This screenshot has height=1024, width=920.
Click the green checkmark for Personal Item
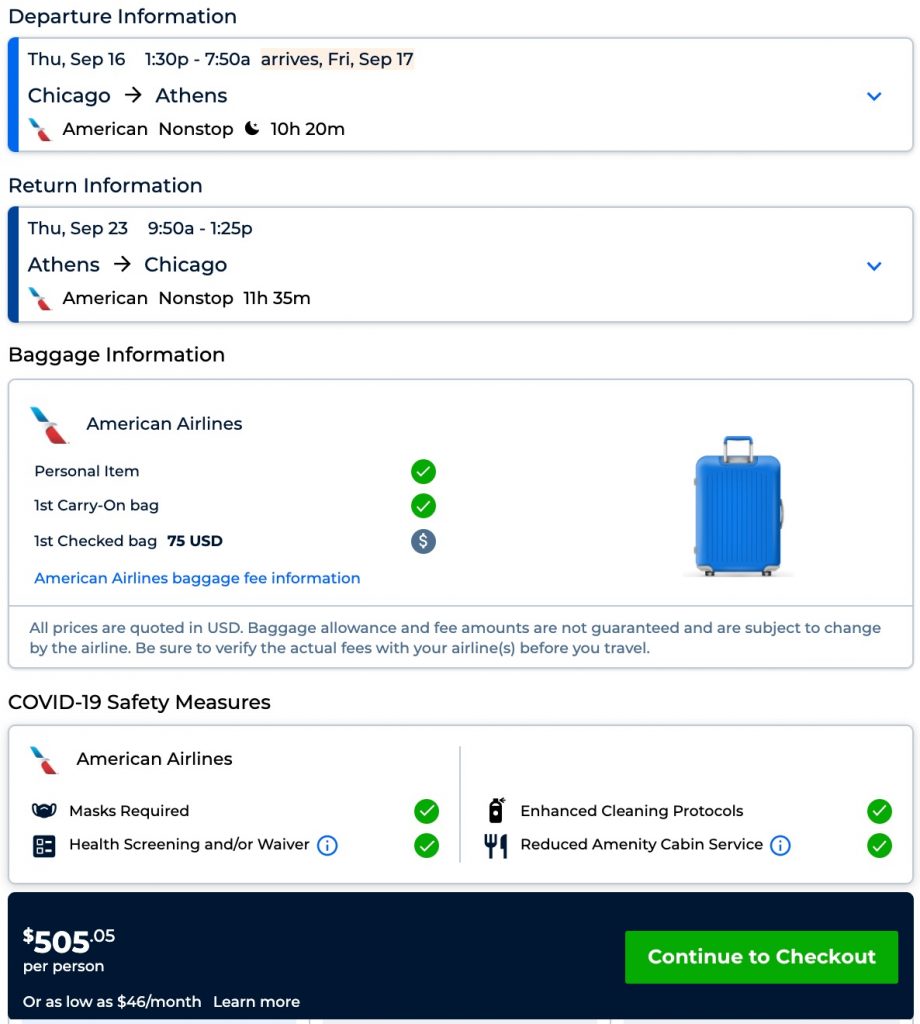[423, 471]
